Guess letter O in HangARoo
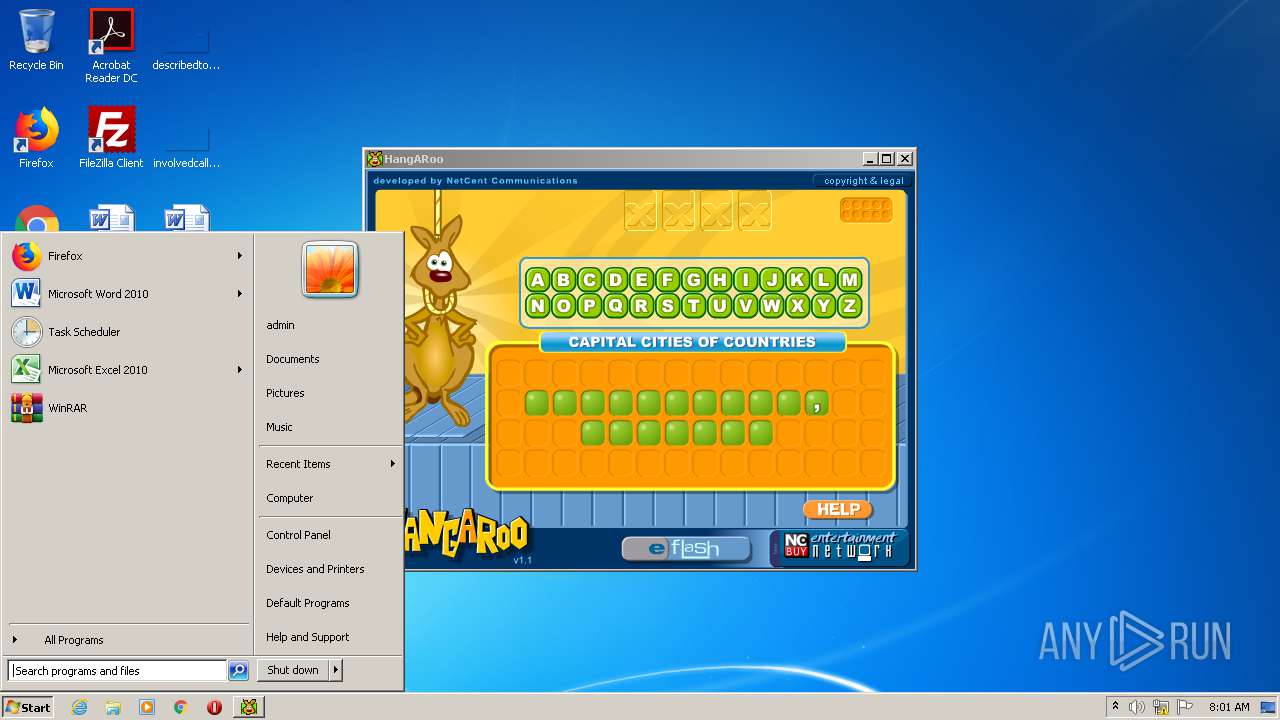Screen dimensions: 1280x720 (x=563, y=306)
